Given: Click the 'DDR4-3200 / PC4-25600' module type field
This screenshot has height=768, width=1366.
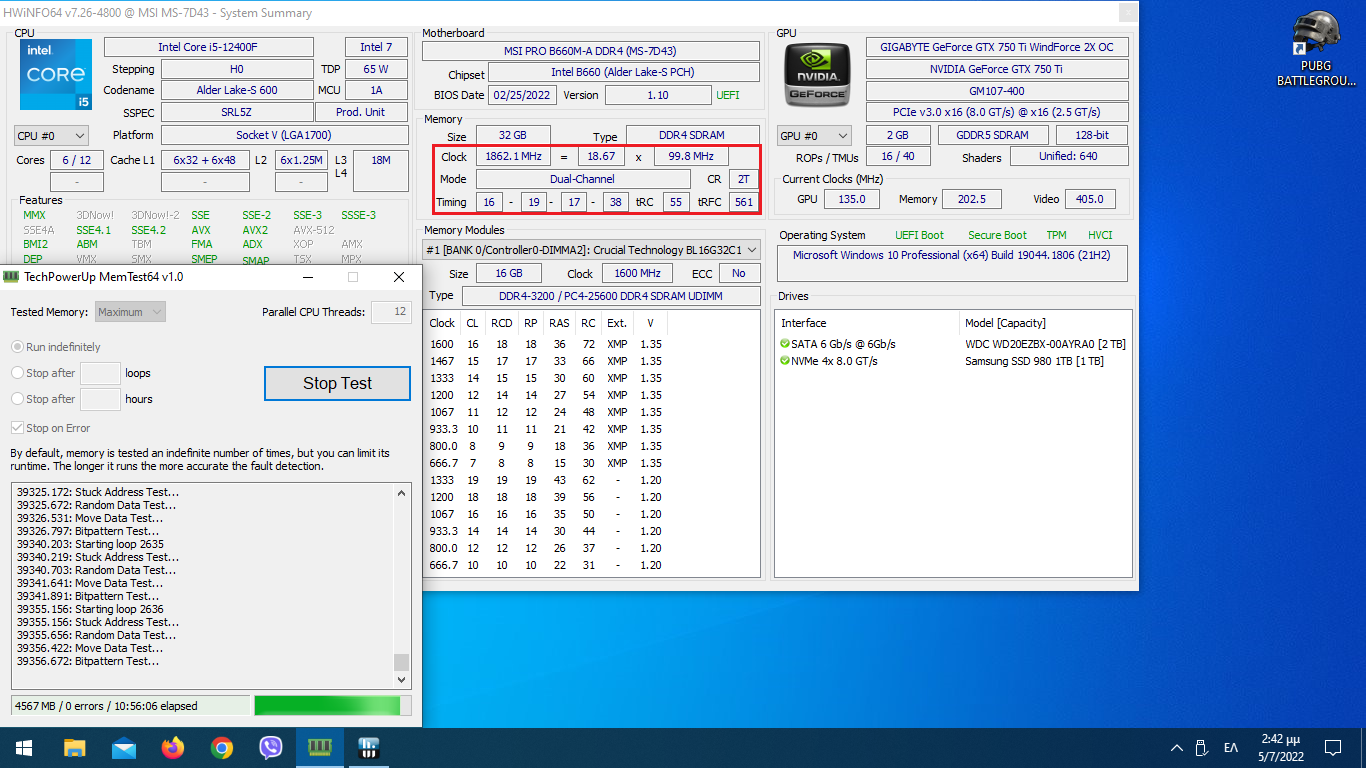Looking at the screenshot, I should (x=610, y=296).
